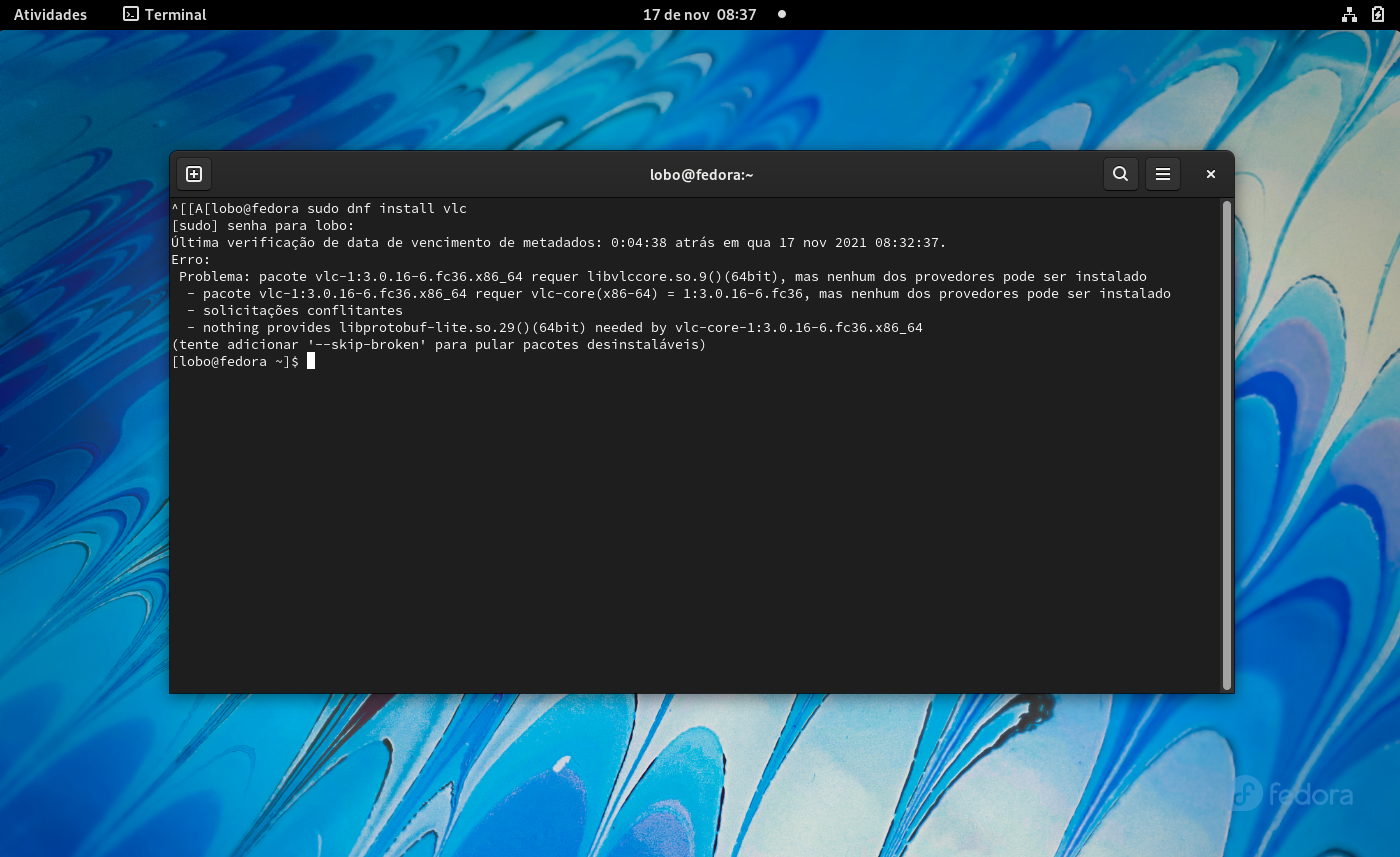
Task: Click the 'Problema: pacote vlc' line
Action: pos(663,277)
